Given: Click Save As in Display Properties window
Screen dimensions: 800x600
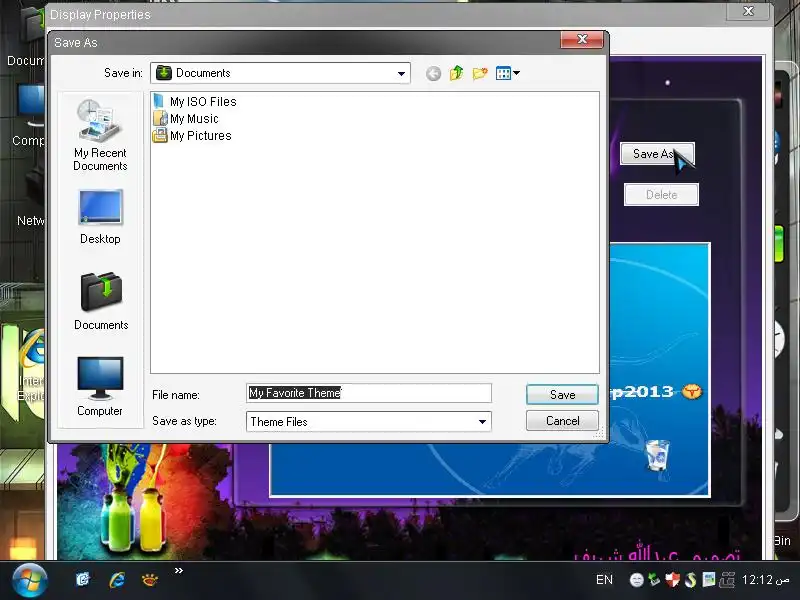Looking at the screenshot, I should (657, 154).
